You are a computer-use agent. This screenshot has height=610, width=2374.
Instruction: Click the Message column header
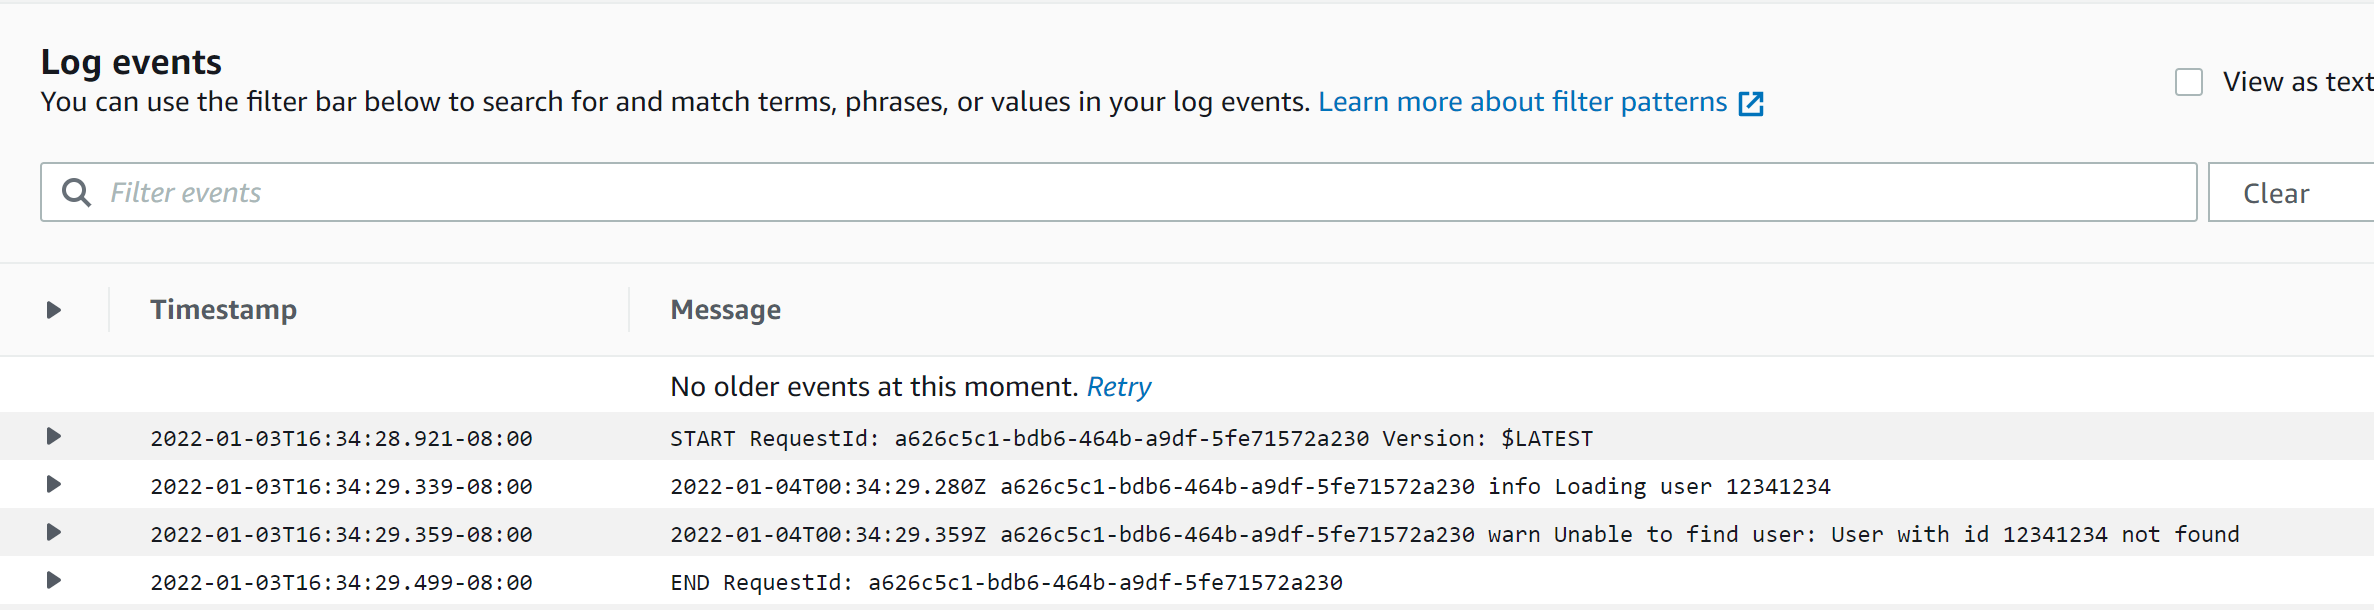pos(726,310)
